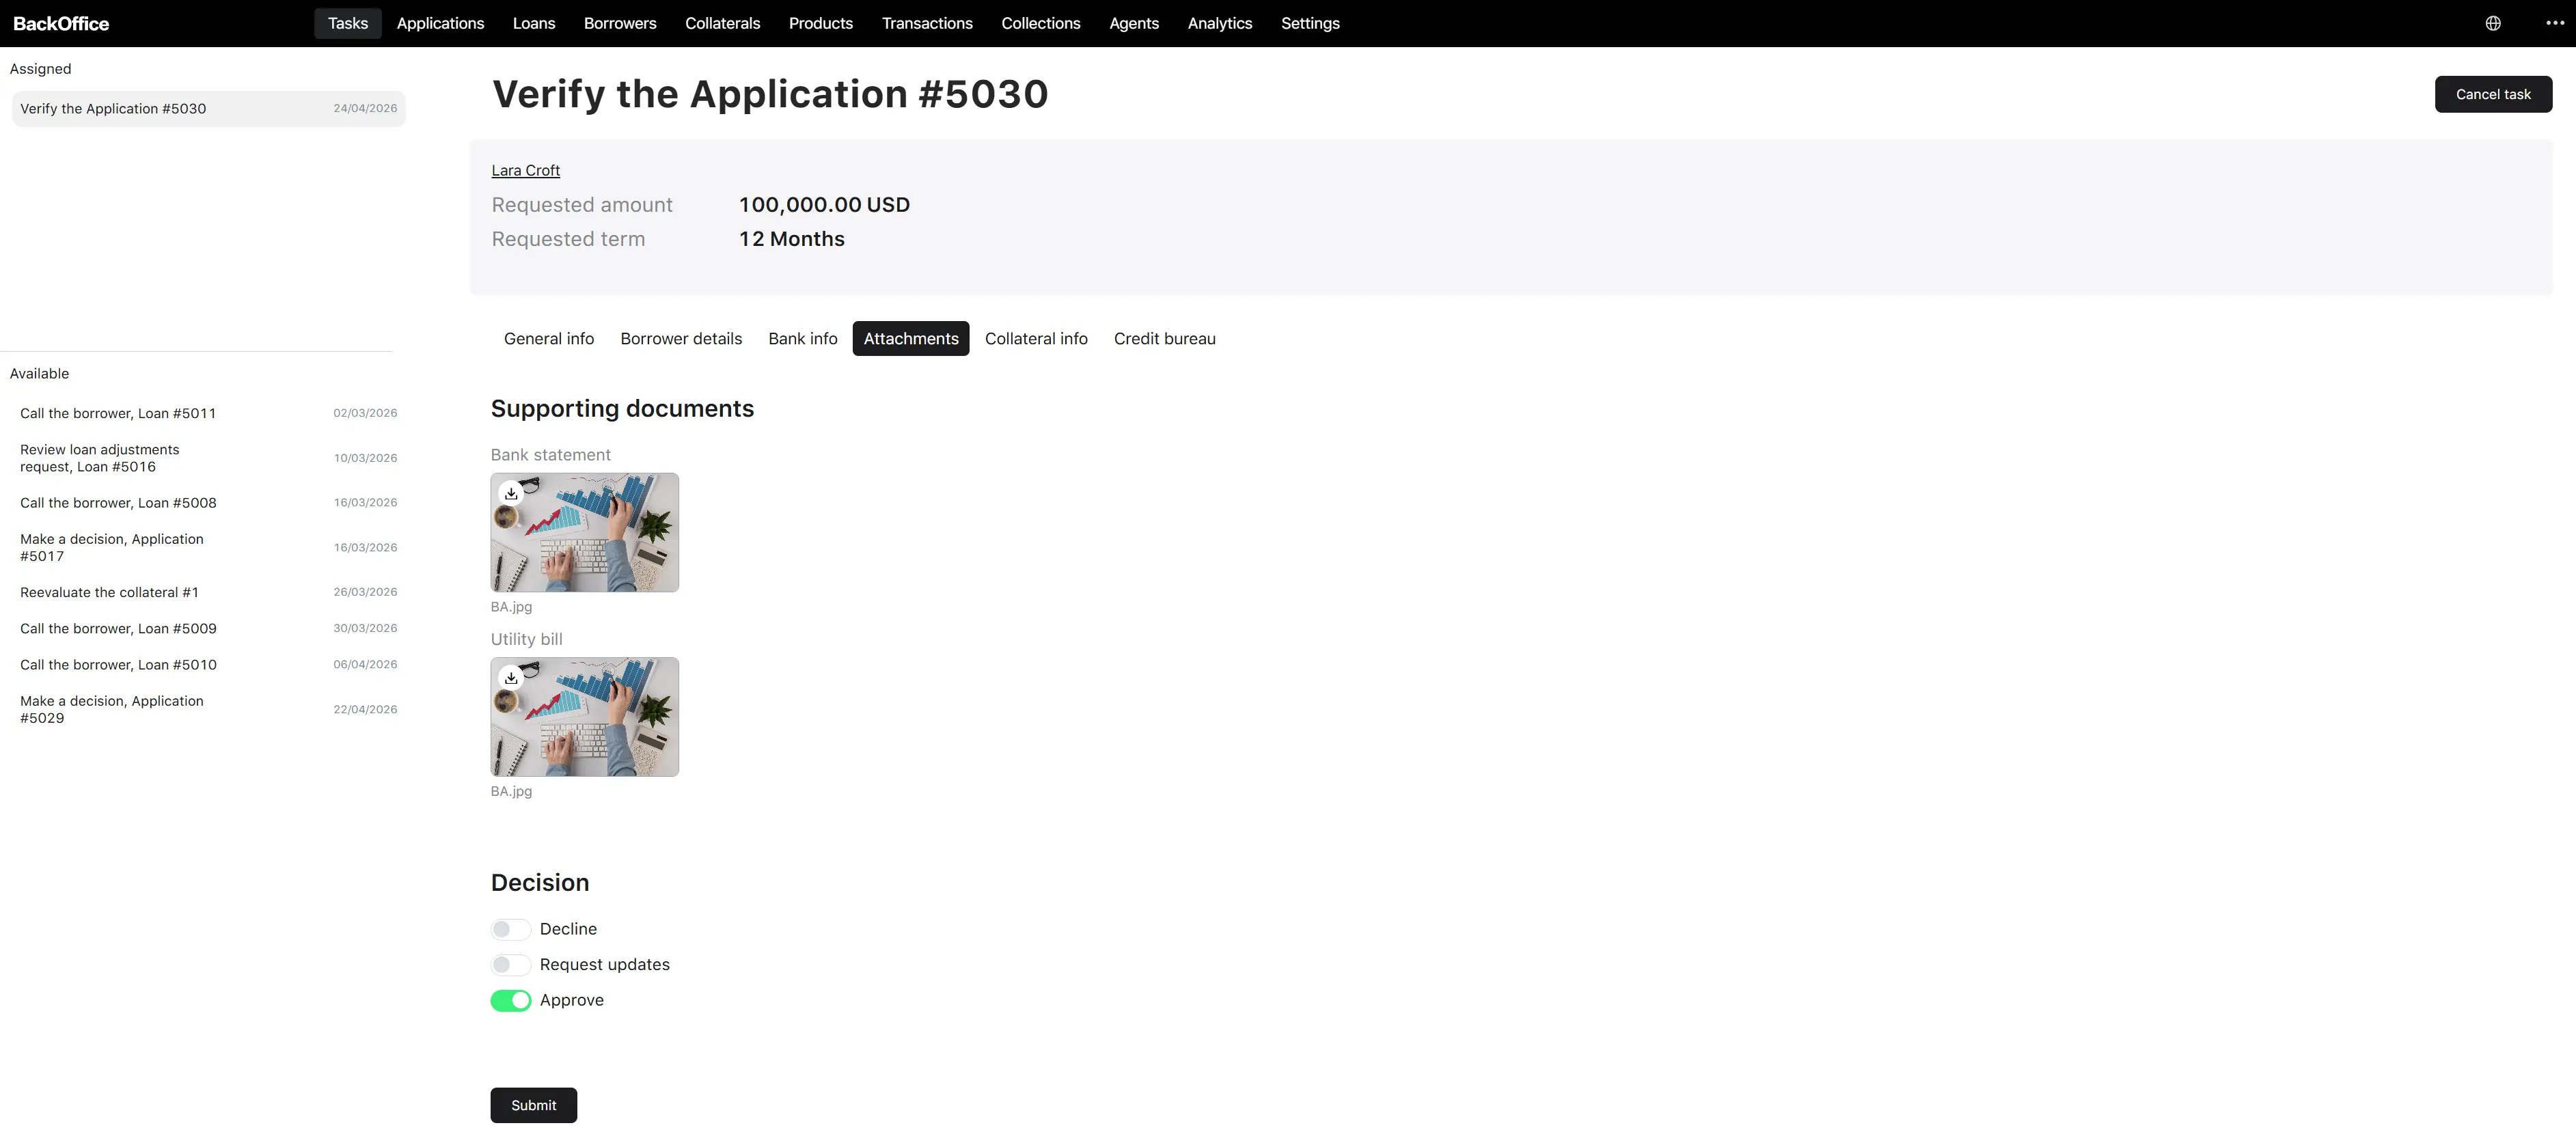The width and height of the screenshot is (2576, 1132).
Task: Download the Utility bill attachment
Action: [511, 677]
